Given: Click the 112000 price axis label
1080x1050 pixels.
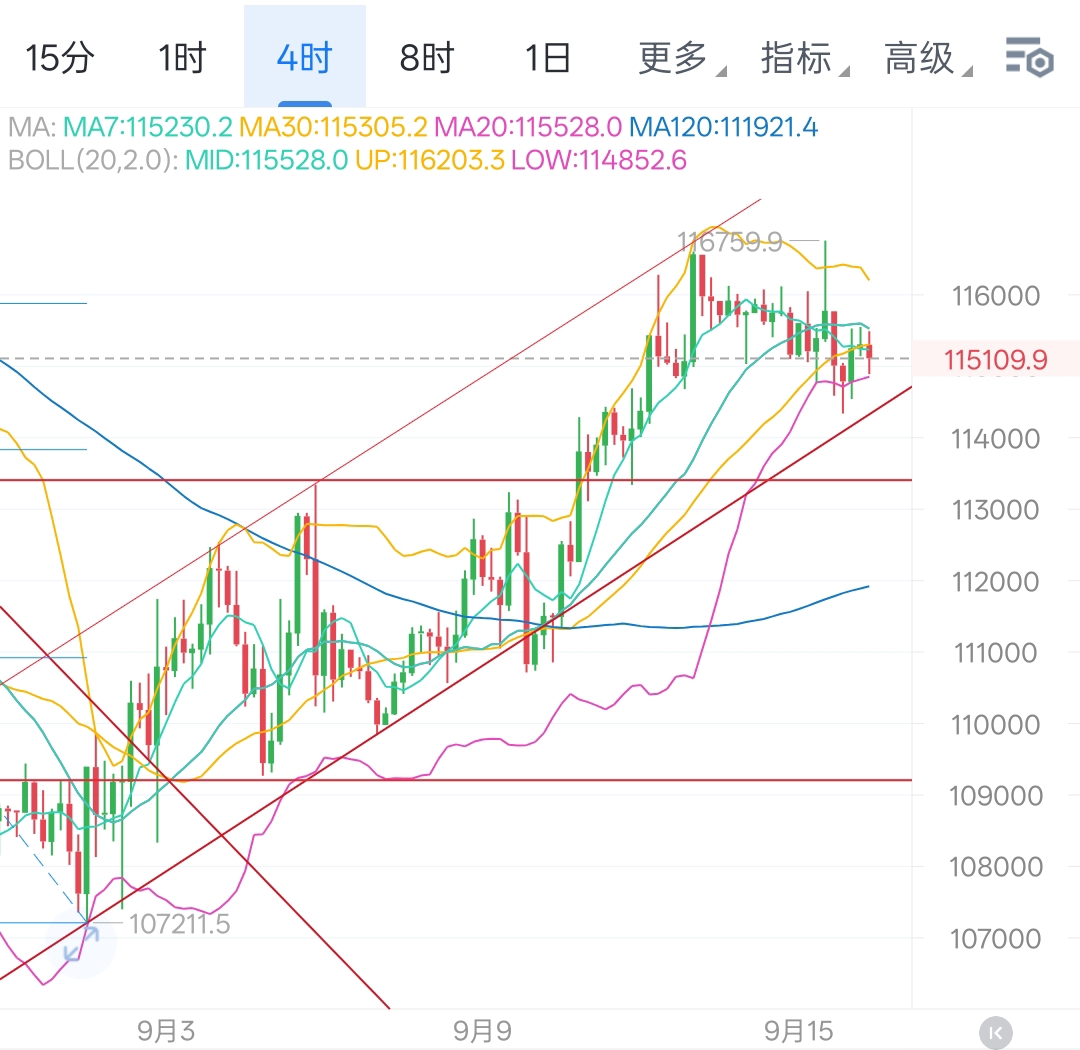Looking at the screenshot, I should coord(996,581).
